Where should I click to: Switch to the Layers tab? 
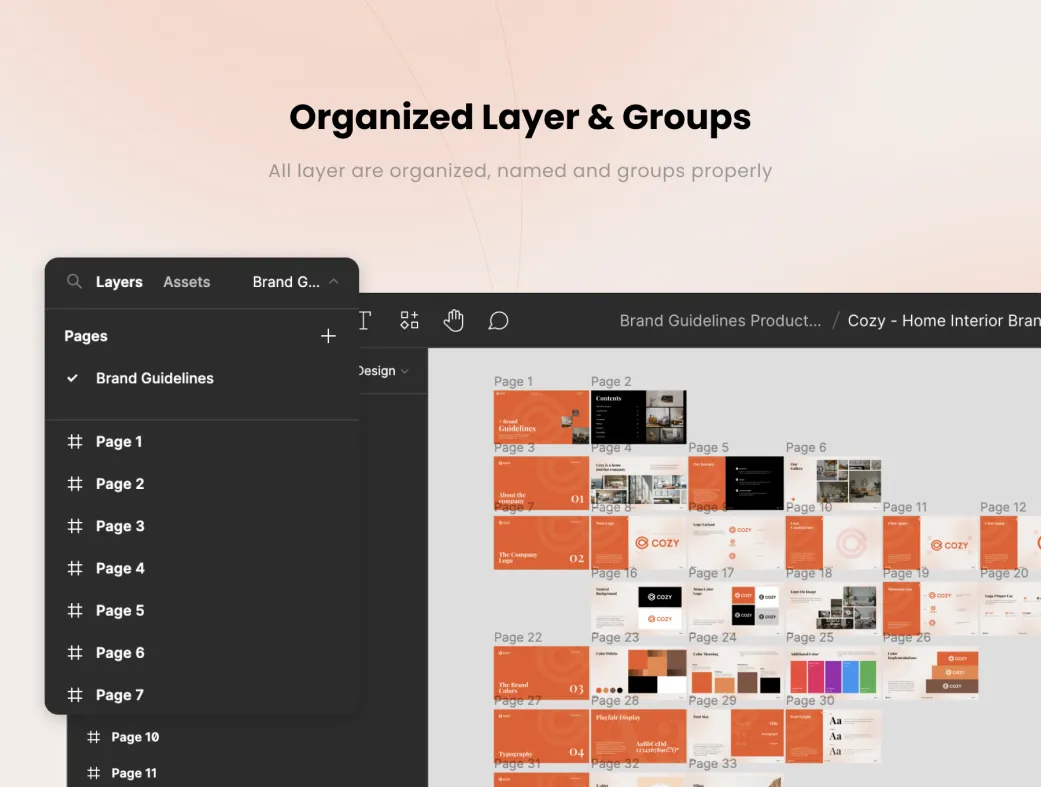[x=119, y=282]
